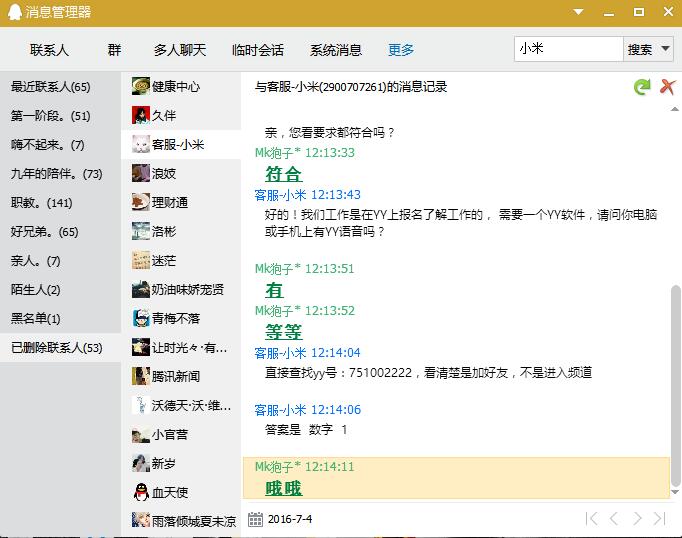Select the 理财通 contact avatar
Screen dimensions: 682x538
coord(140,202)
